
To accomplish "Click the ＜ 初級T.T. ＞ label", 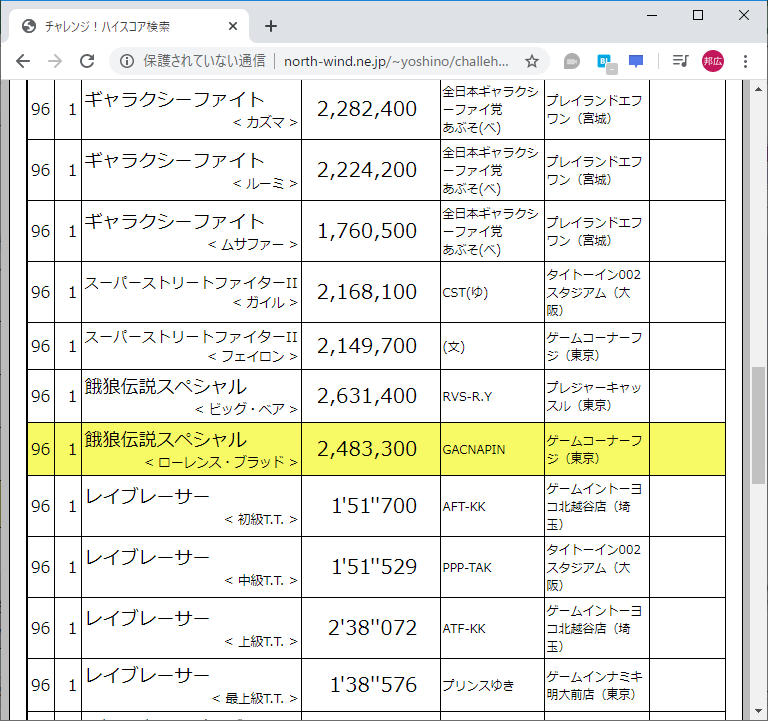I will 261,519.
